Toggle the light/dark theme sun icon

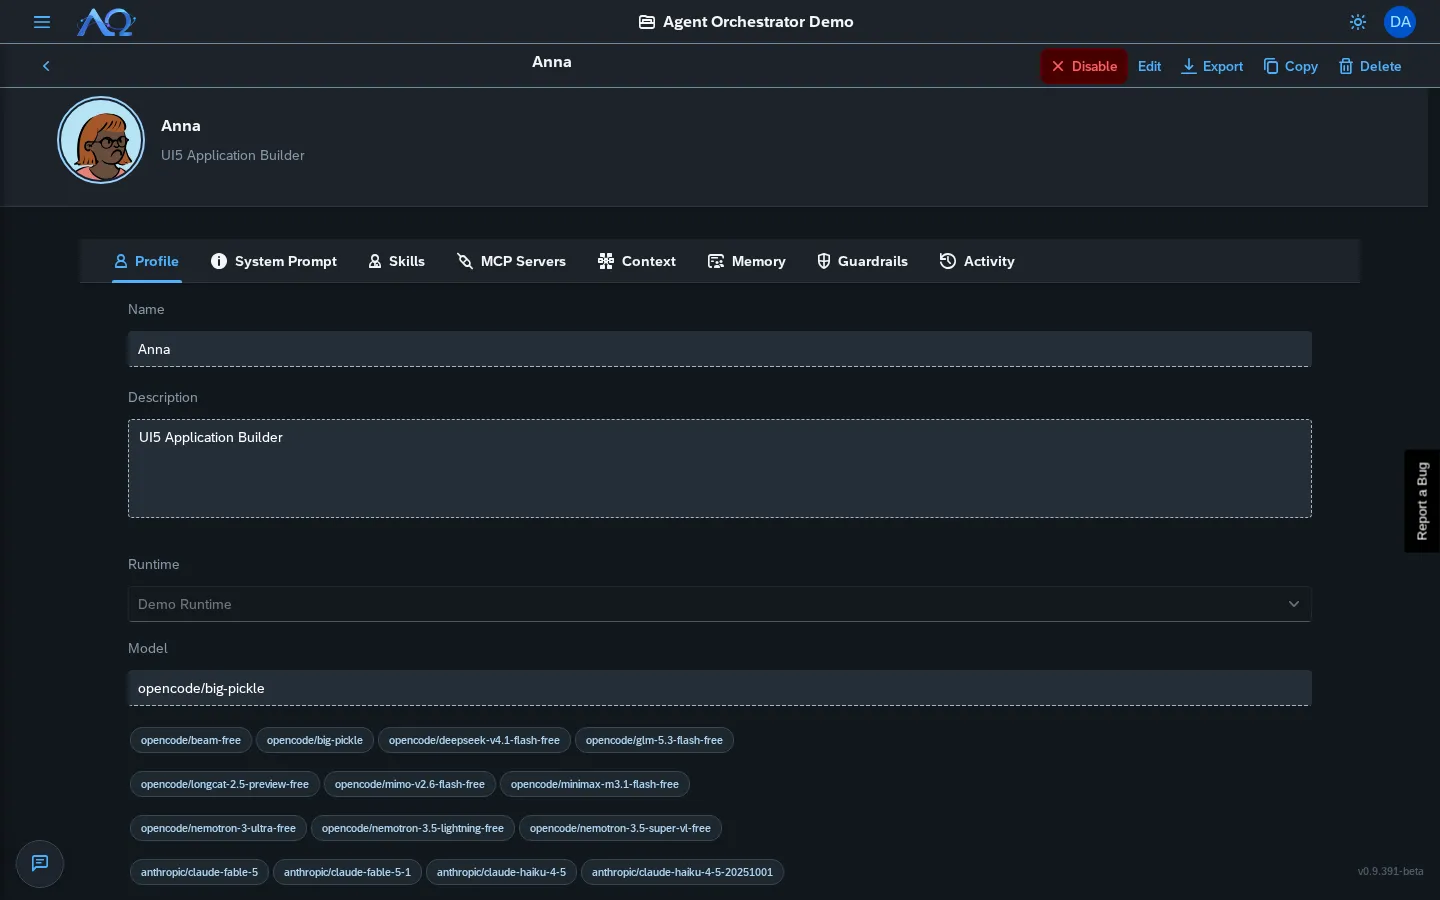(x=1357, y=22)
